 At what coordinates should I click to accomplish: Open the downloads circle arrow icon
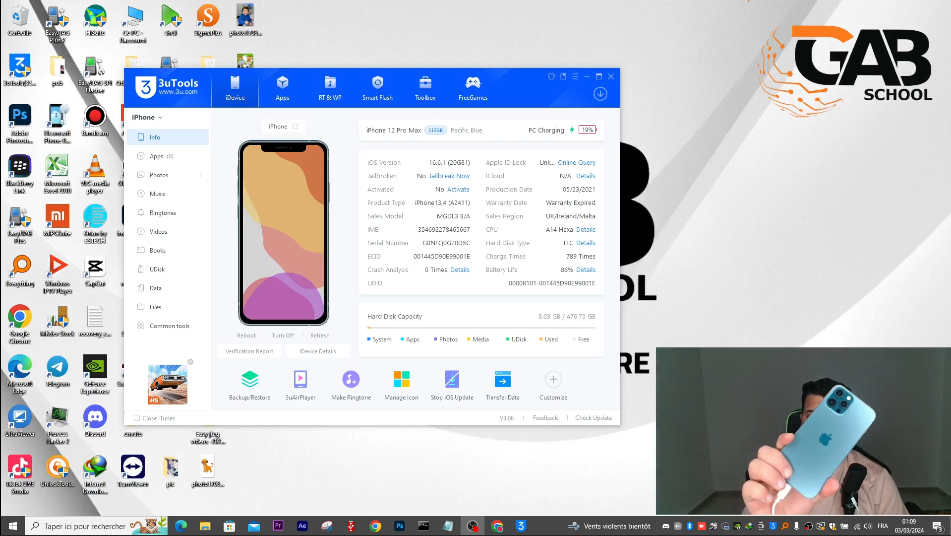pos(600,93)
